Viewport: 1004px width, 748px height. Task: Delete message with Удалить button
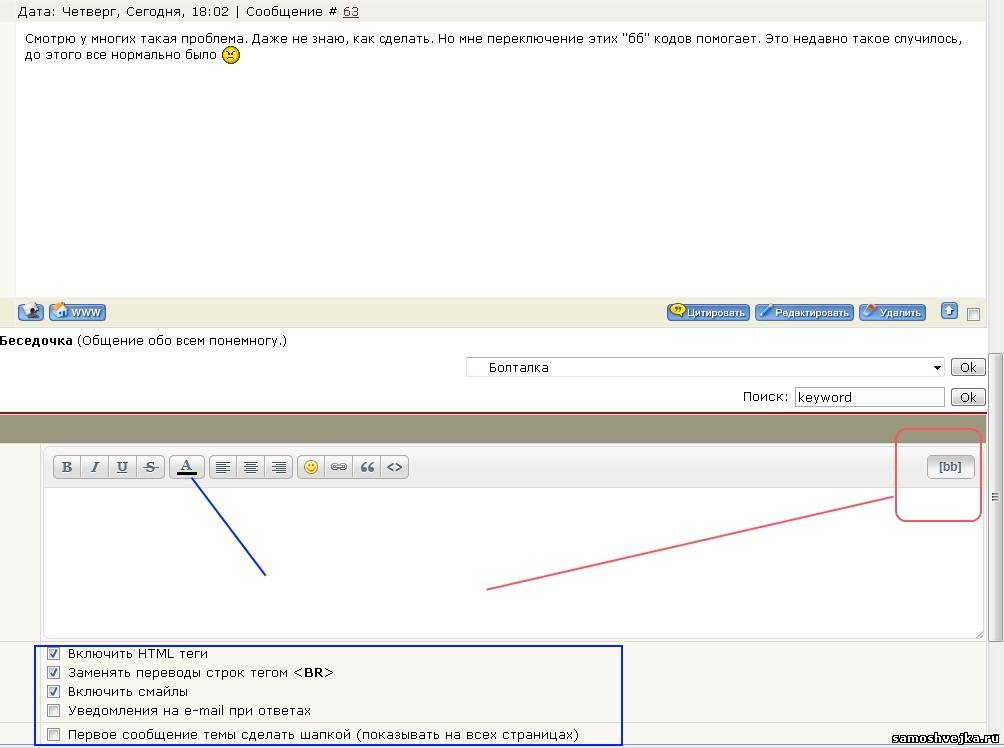point(893,312)
